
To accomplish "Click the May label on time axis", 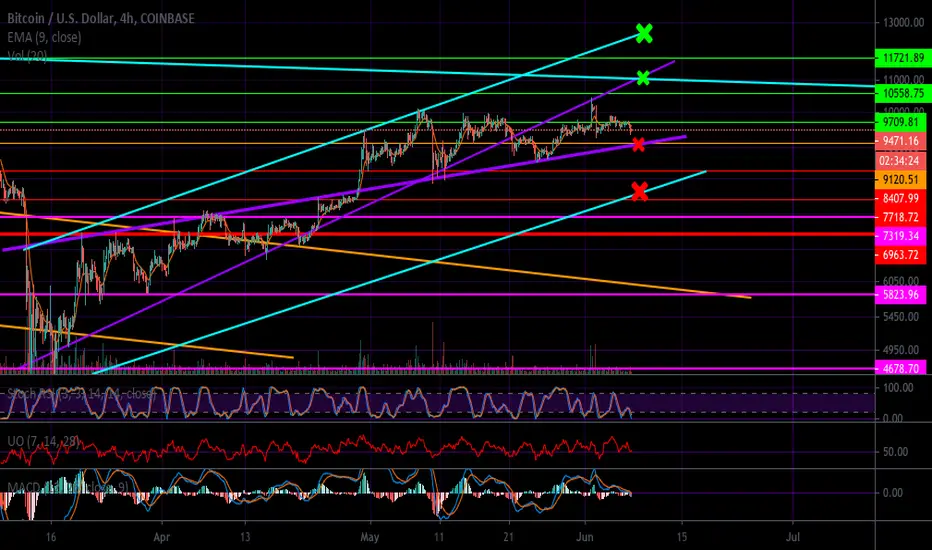I will pos(370,537).
